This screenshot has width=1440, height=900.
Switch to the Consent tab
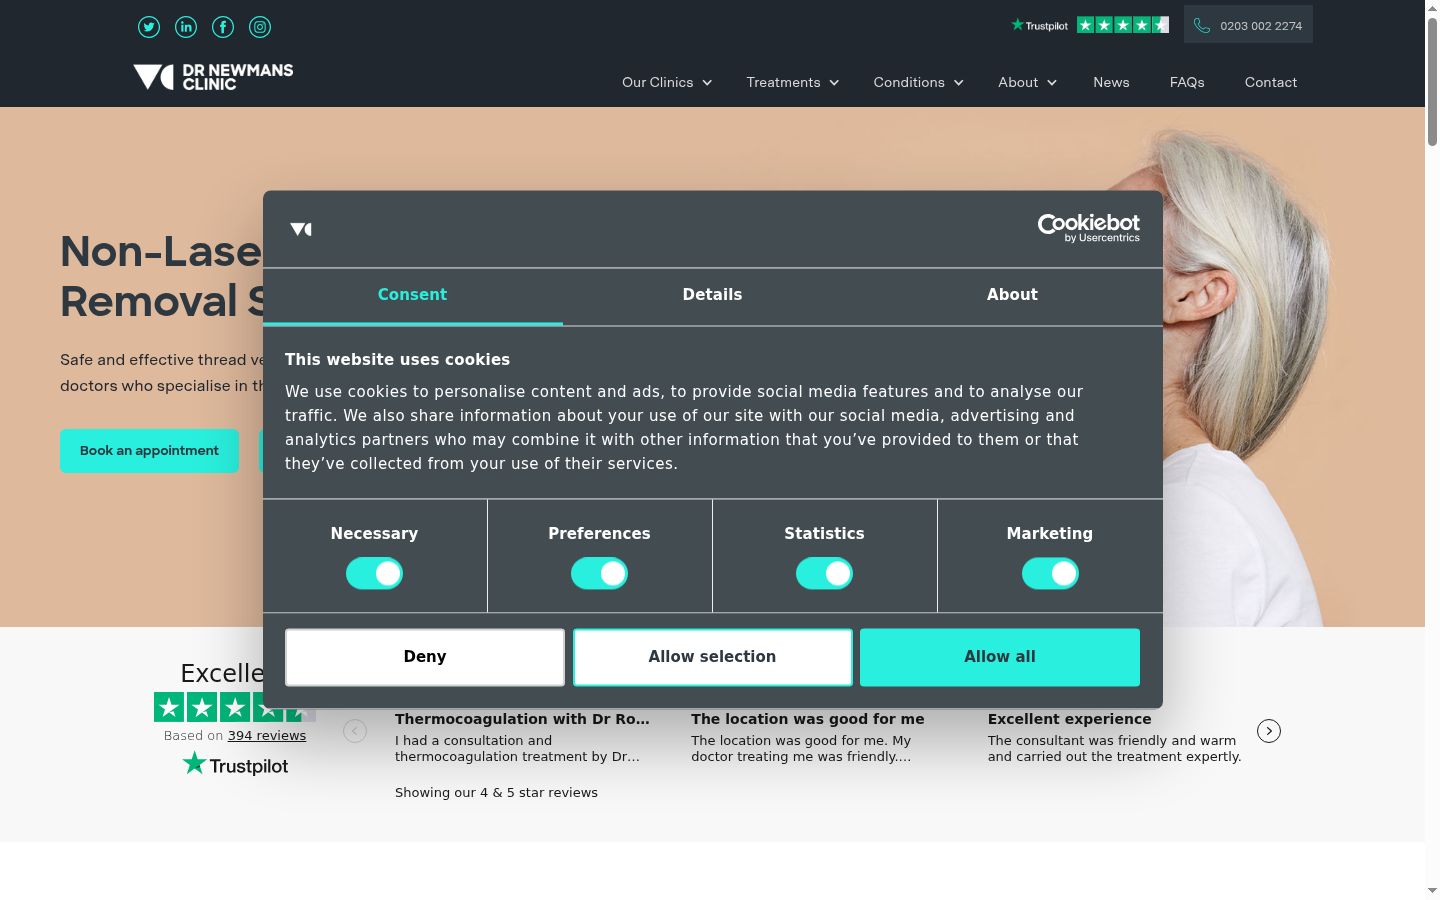[412, 295]
